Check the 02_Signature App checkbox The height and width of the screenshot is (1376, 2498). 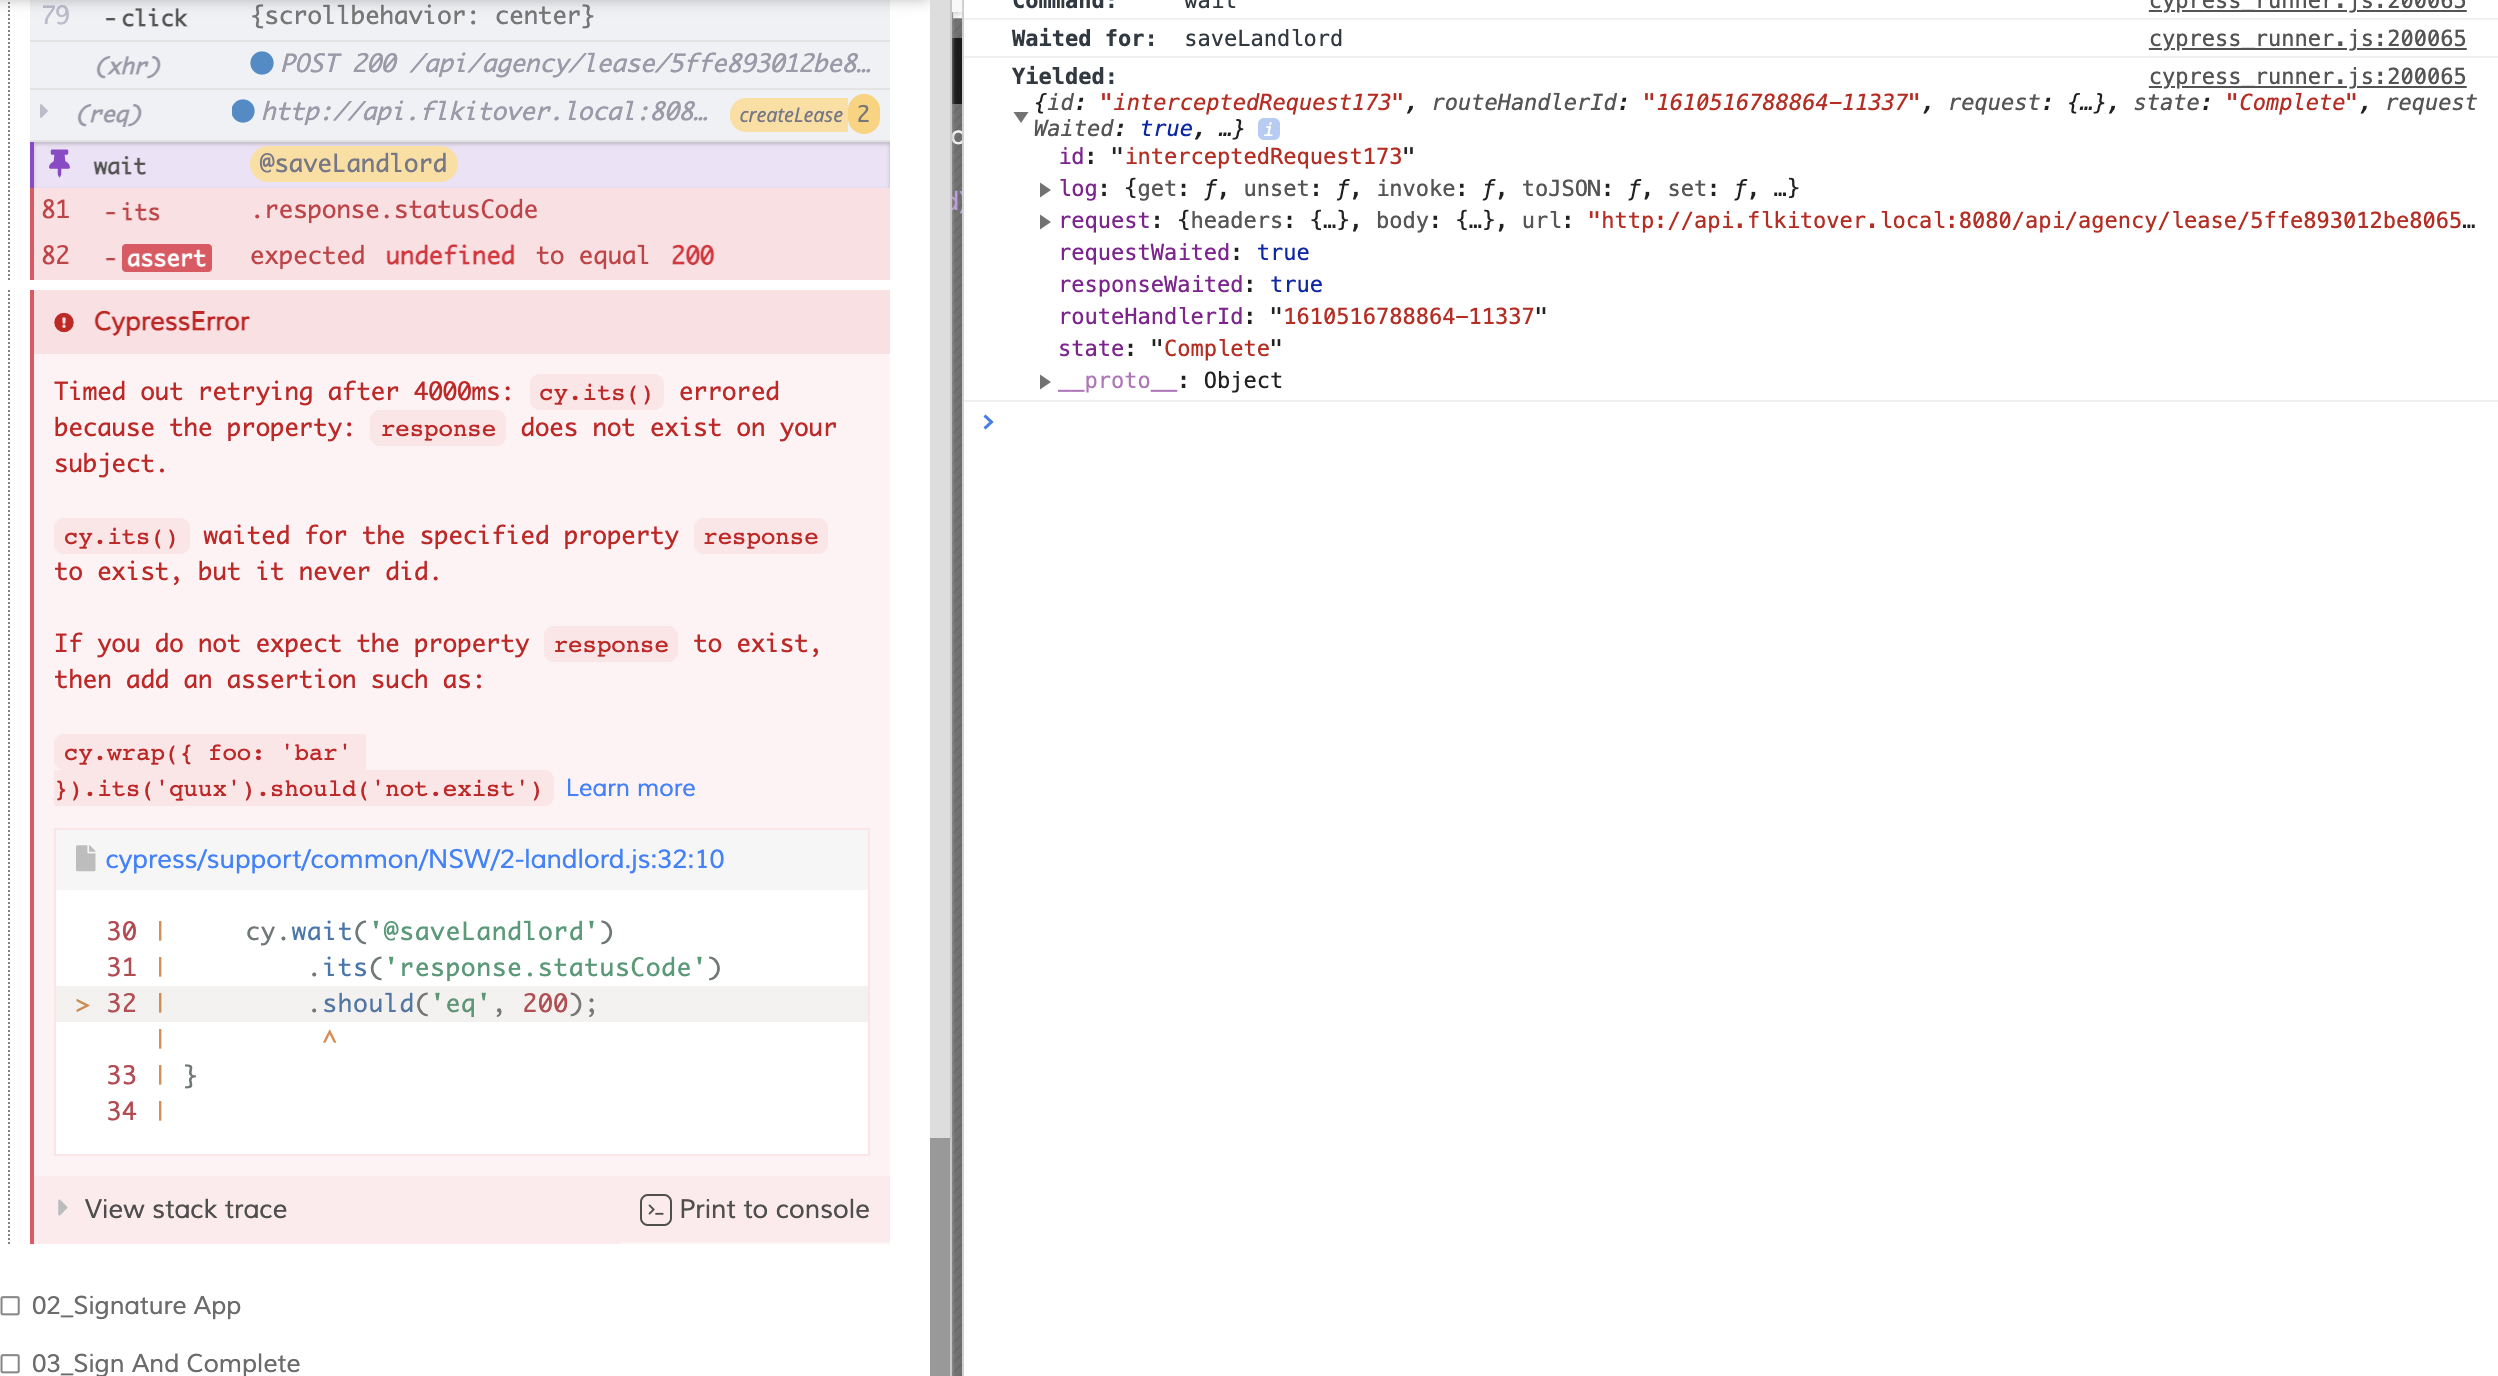12,1304
